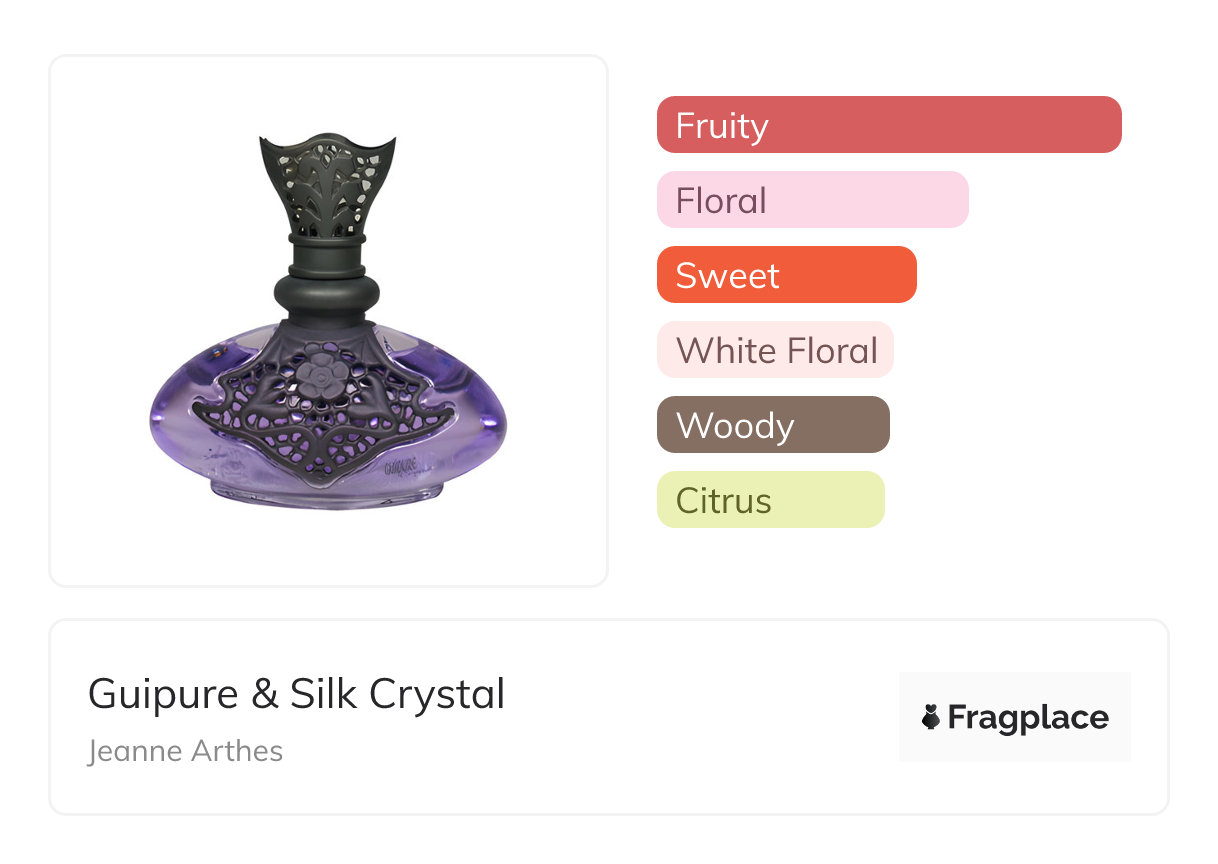Image resolution: width=1218 pixels, height=864 pixels.
Task: Click the "White Floral" label text
Action: point(776,351)
